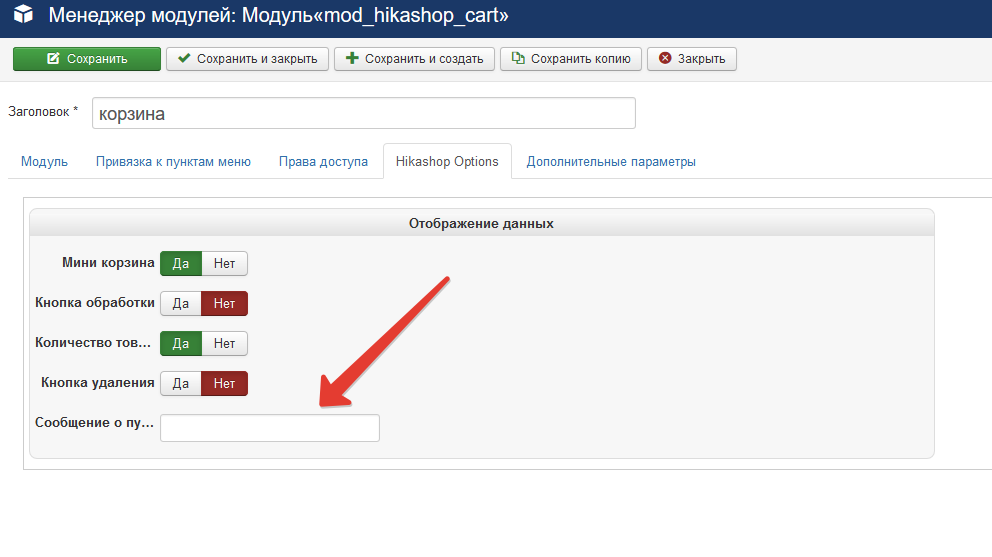The width and height of the screenshot is (992, 557).
Task: Click the copy icon on Сохранить копию
Action: click(x=518, y=58)
